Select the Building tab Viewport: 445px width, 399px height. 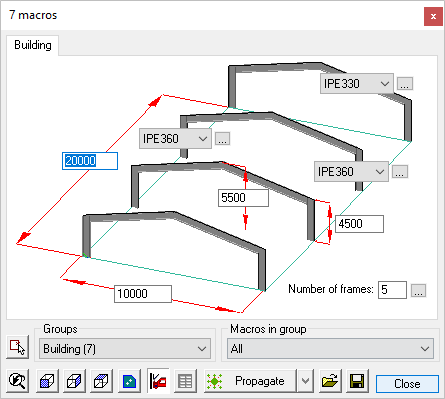click(33, 45)
